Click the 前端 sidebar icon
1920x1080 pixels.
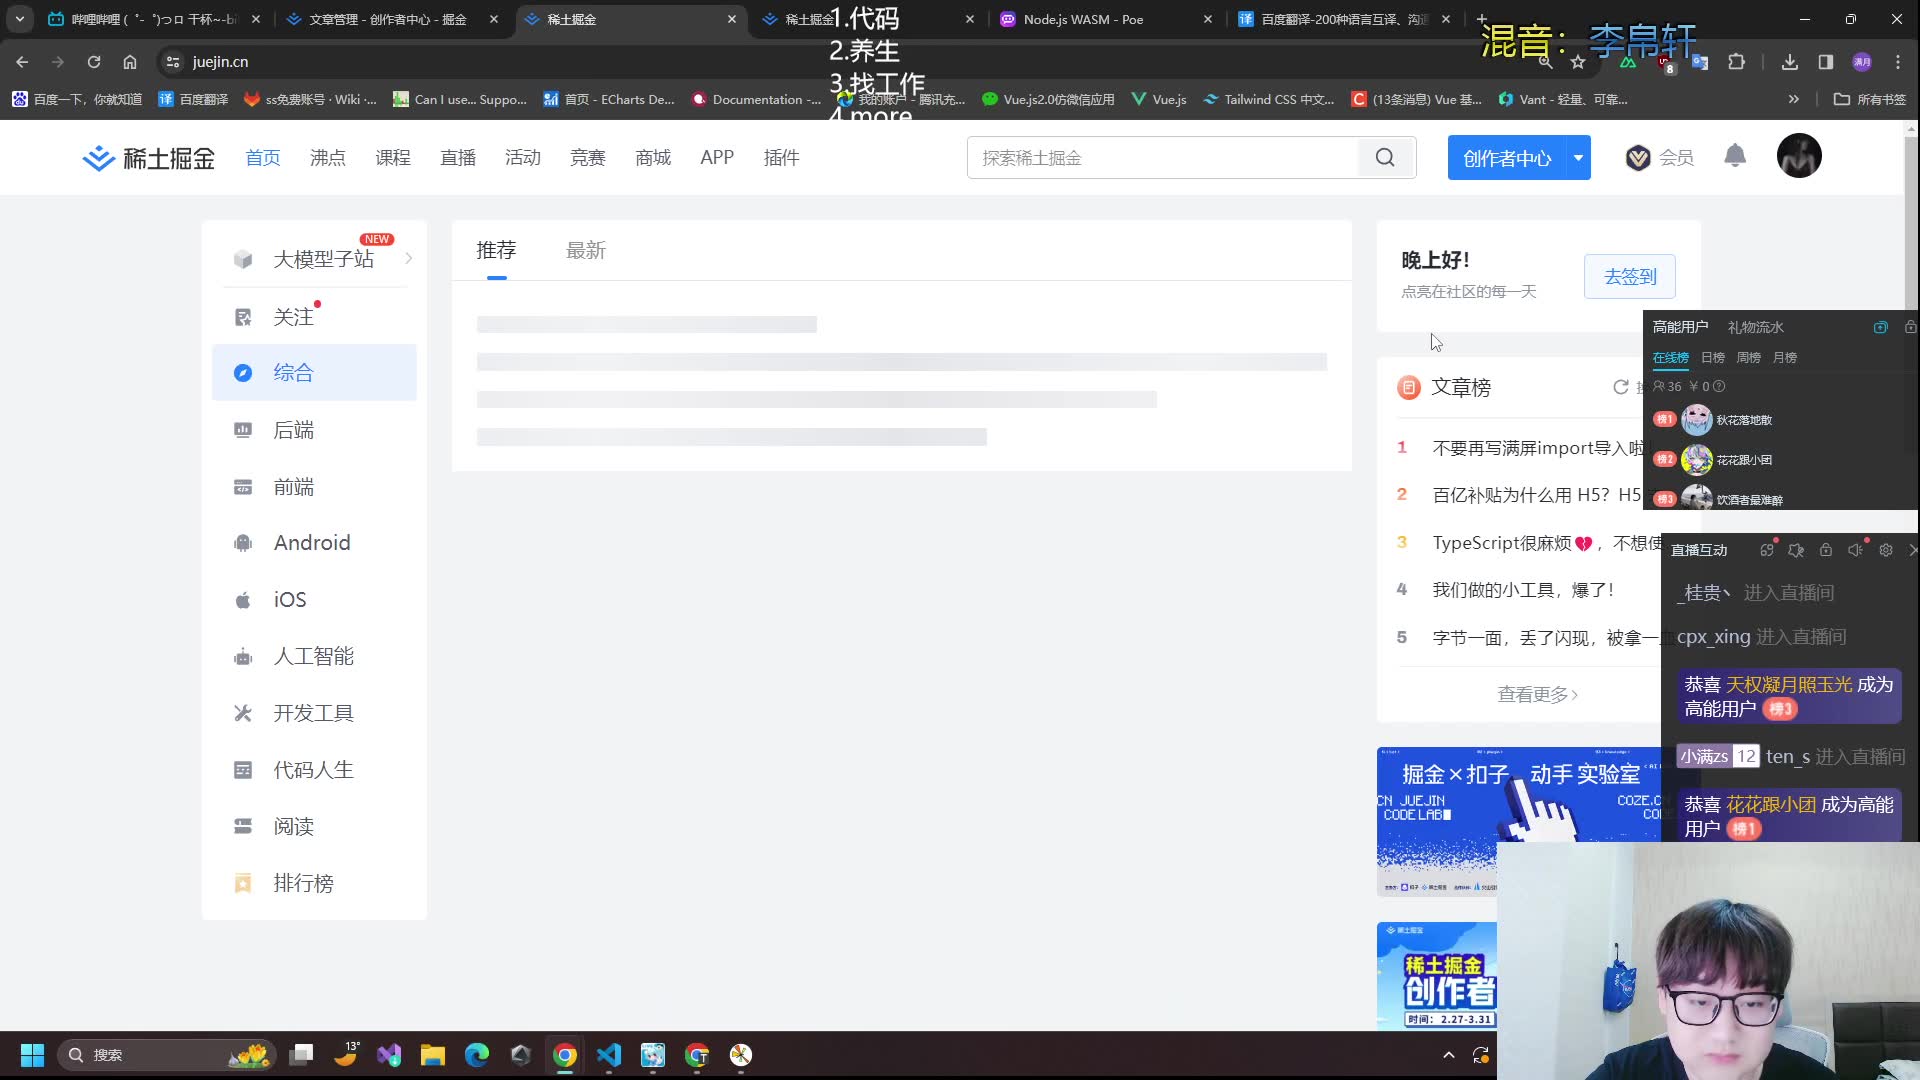[x=243, y=487]
